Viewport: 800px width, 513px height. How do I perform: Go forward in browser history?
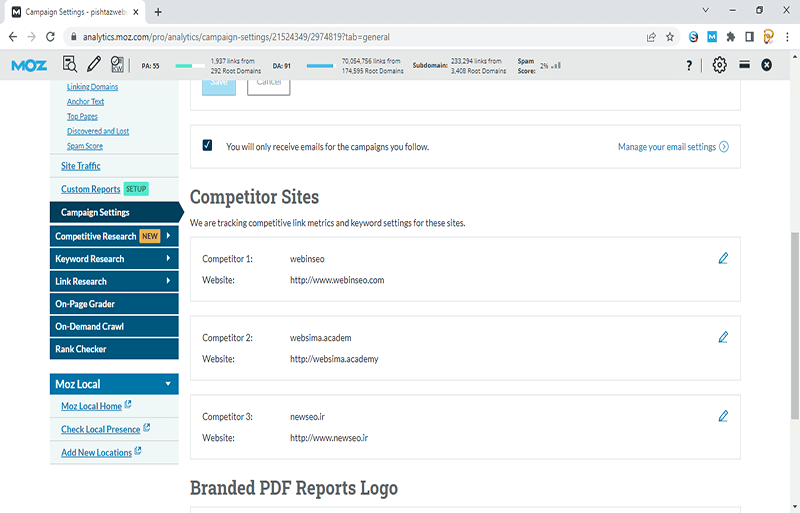point(32,37)
